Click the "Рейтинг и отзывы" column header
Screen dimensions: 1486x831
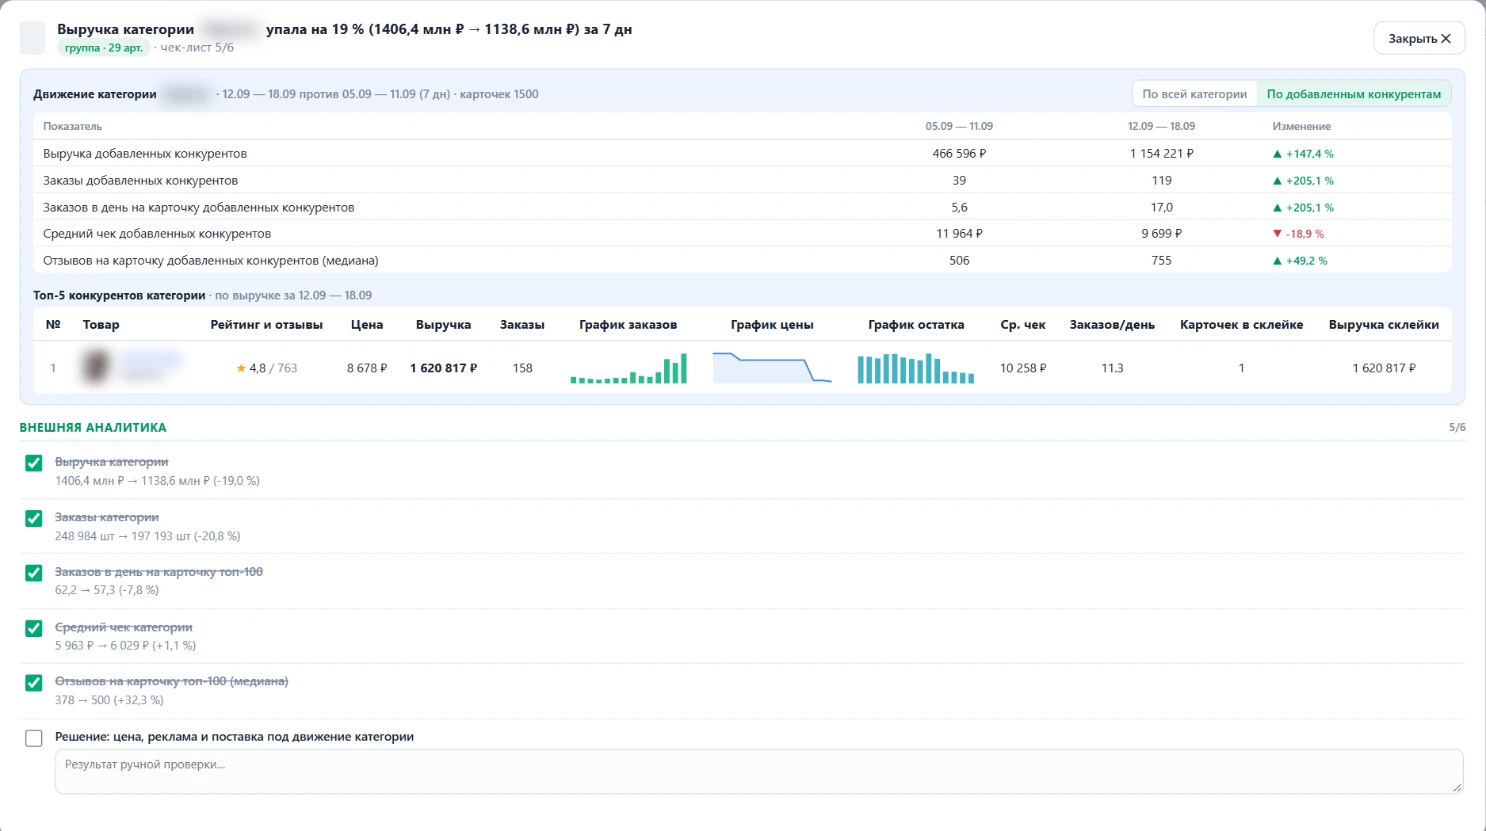click(267, 325)
